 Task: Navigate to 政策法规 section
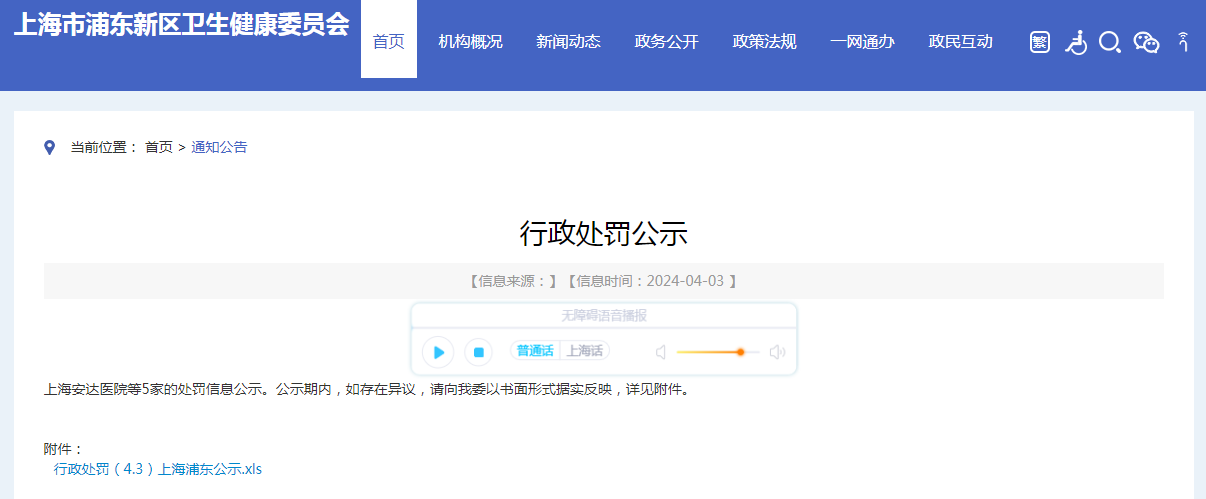point(764,41)
